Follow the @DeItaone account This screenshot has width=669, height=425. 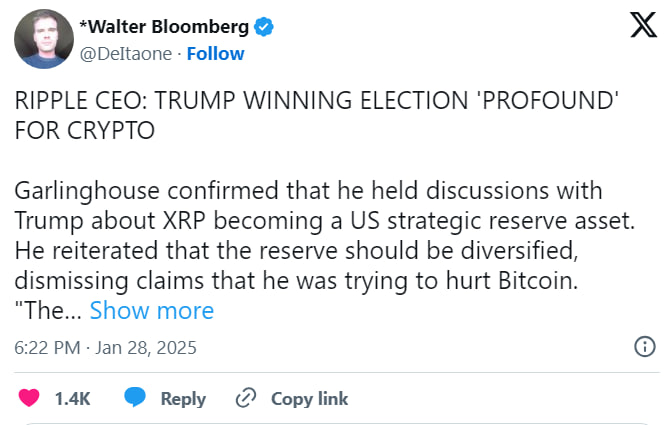coord(215,52)
